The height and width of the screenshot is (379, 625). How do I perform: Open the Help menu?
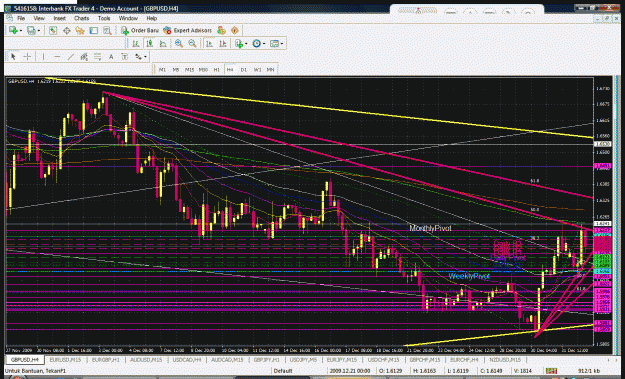coord(151,18)
